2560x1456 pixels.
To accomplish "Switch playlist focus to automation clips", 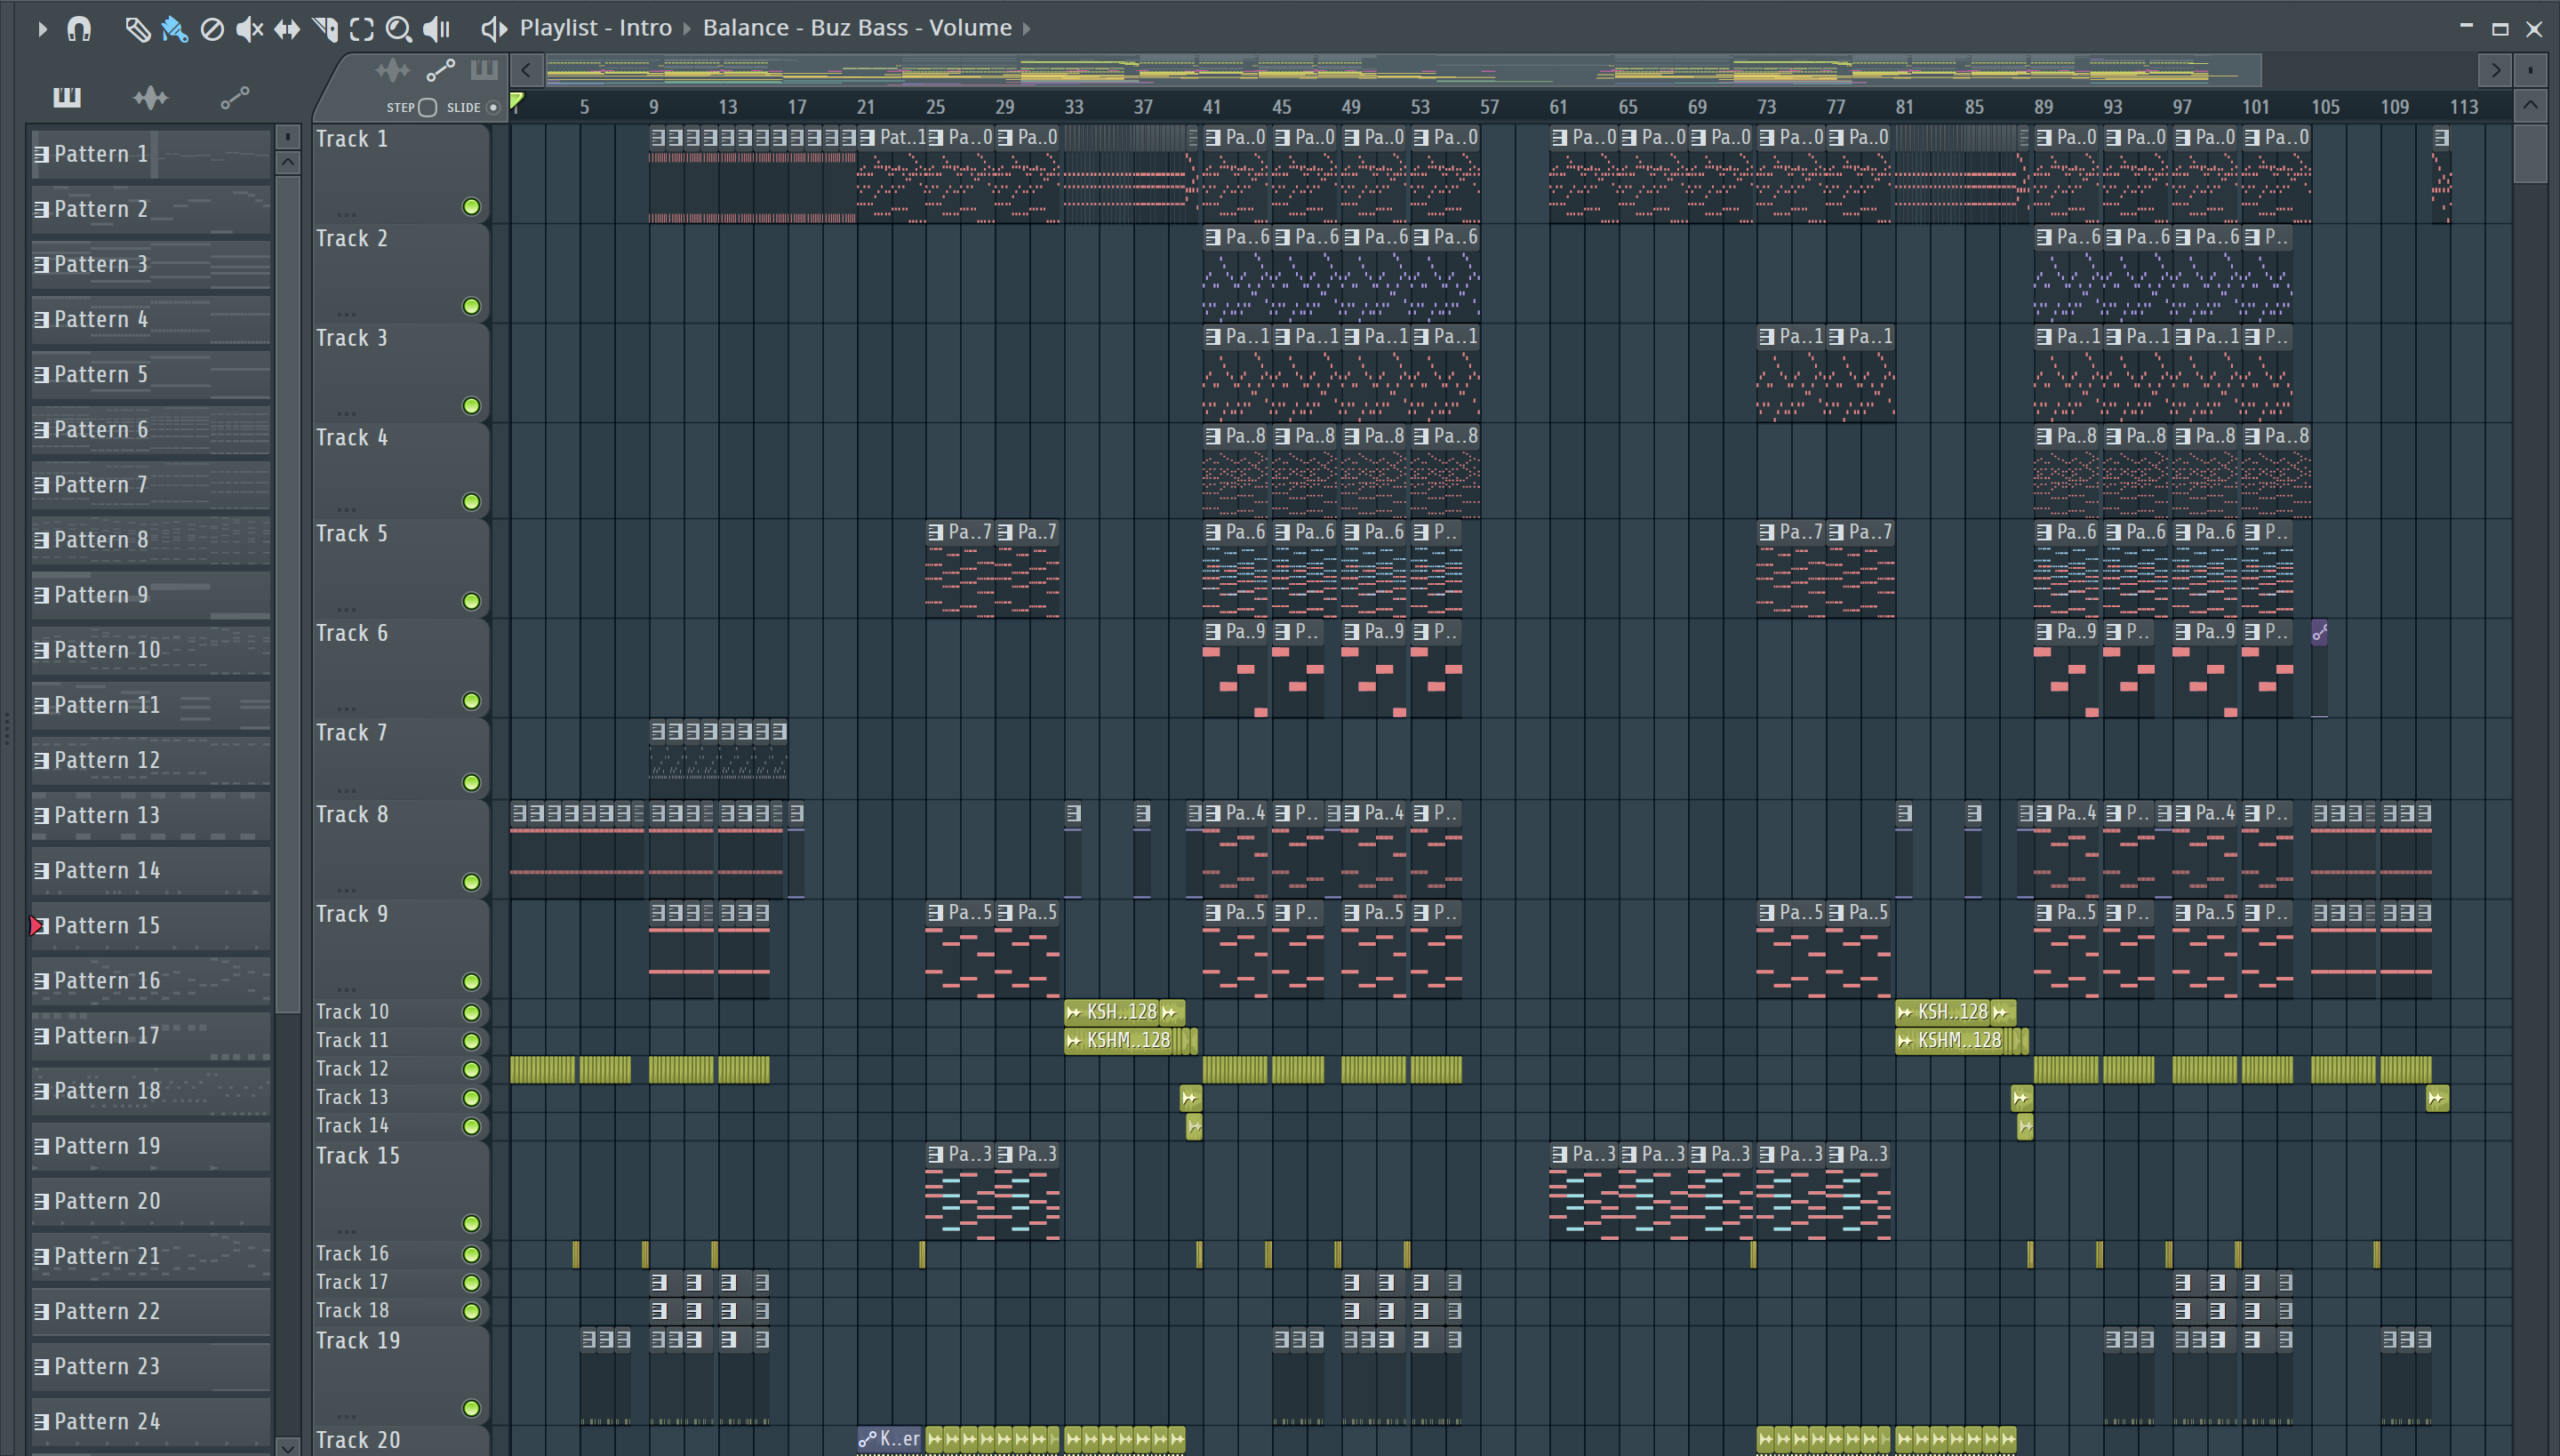I will pos(441,70).
